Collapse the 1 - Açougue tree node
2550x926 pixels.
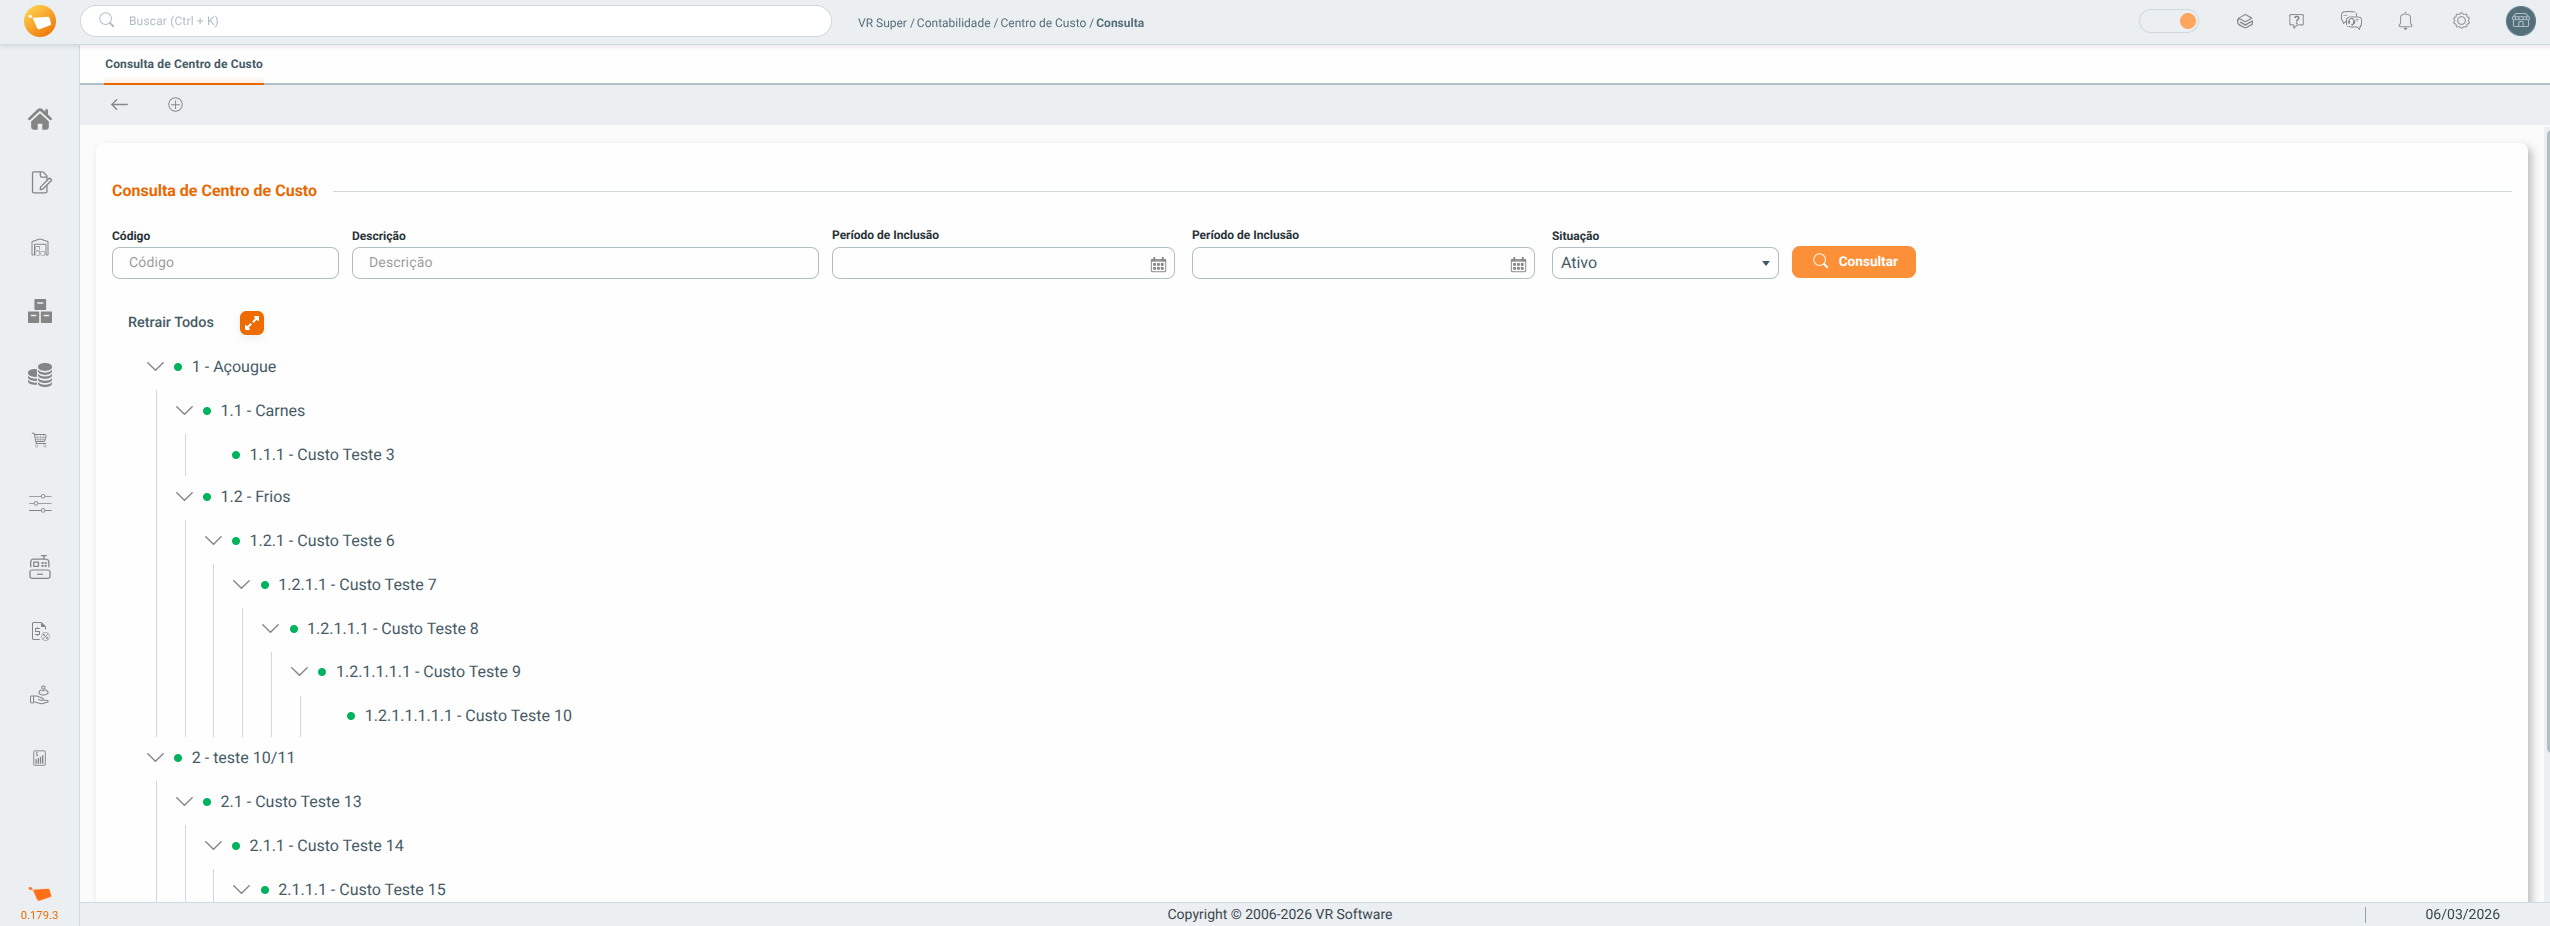pyautogui.click(x=155, y=367)
